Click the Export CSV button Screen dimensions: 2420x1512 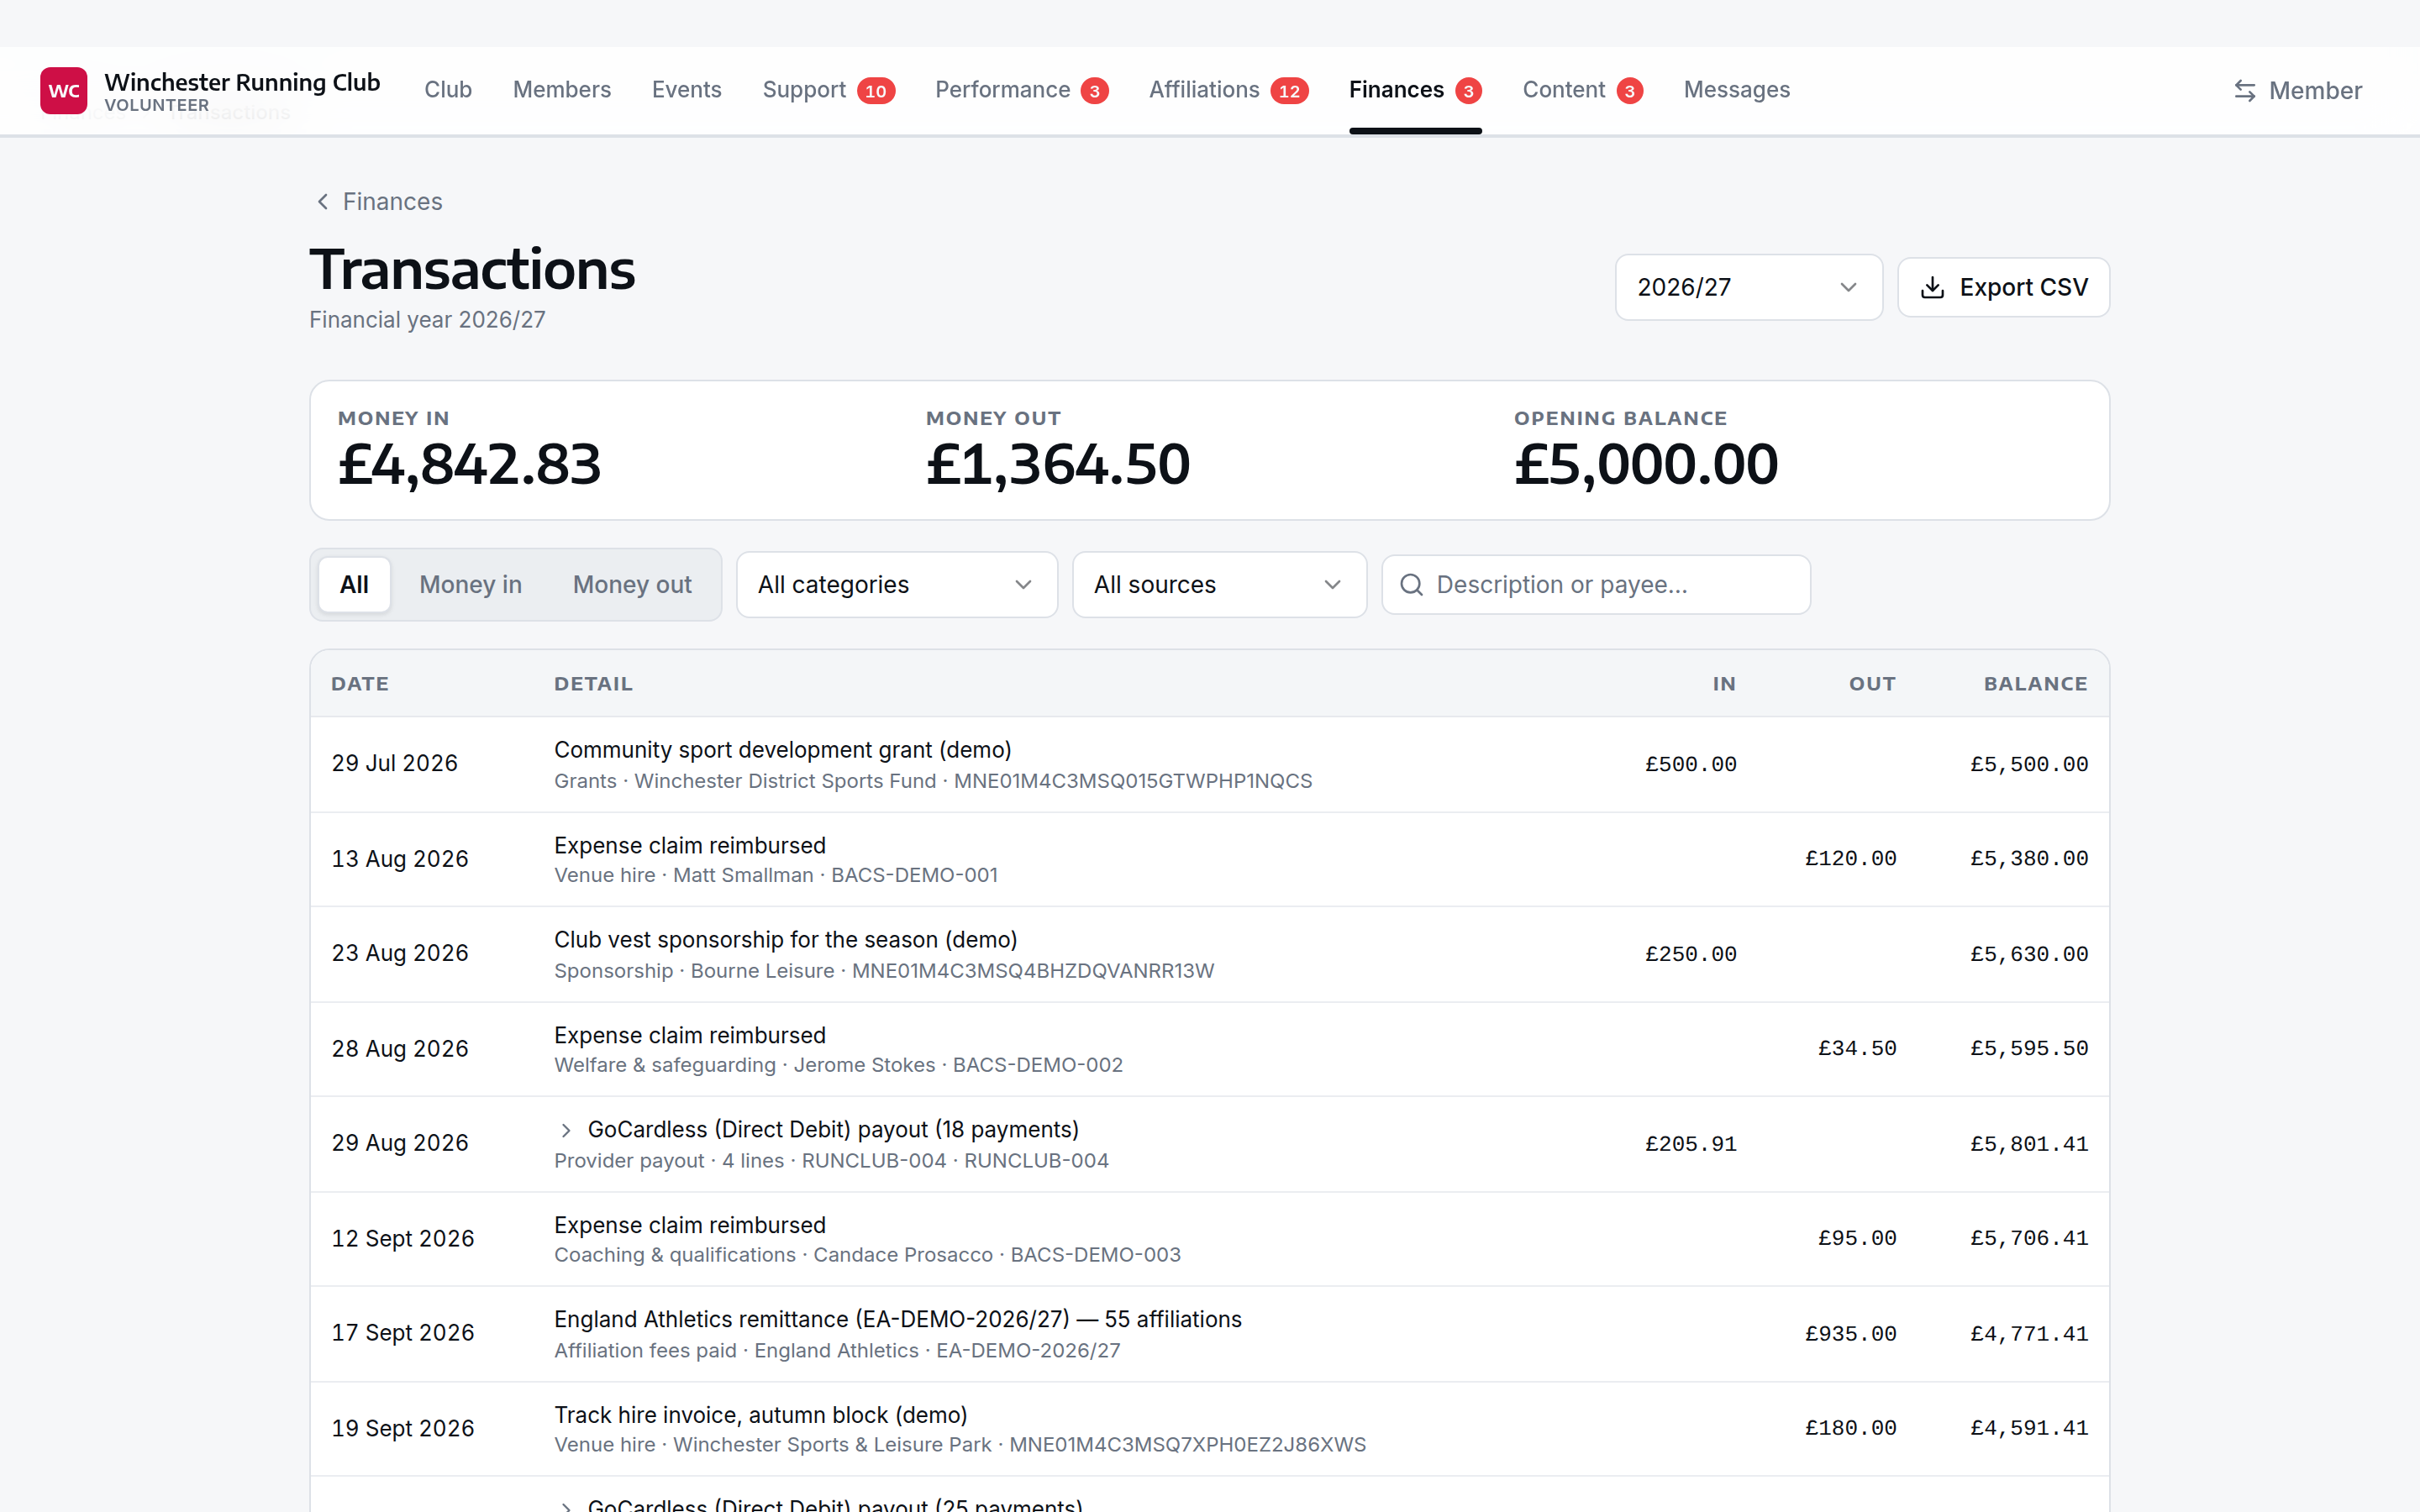[2003, 288]
